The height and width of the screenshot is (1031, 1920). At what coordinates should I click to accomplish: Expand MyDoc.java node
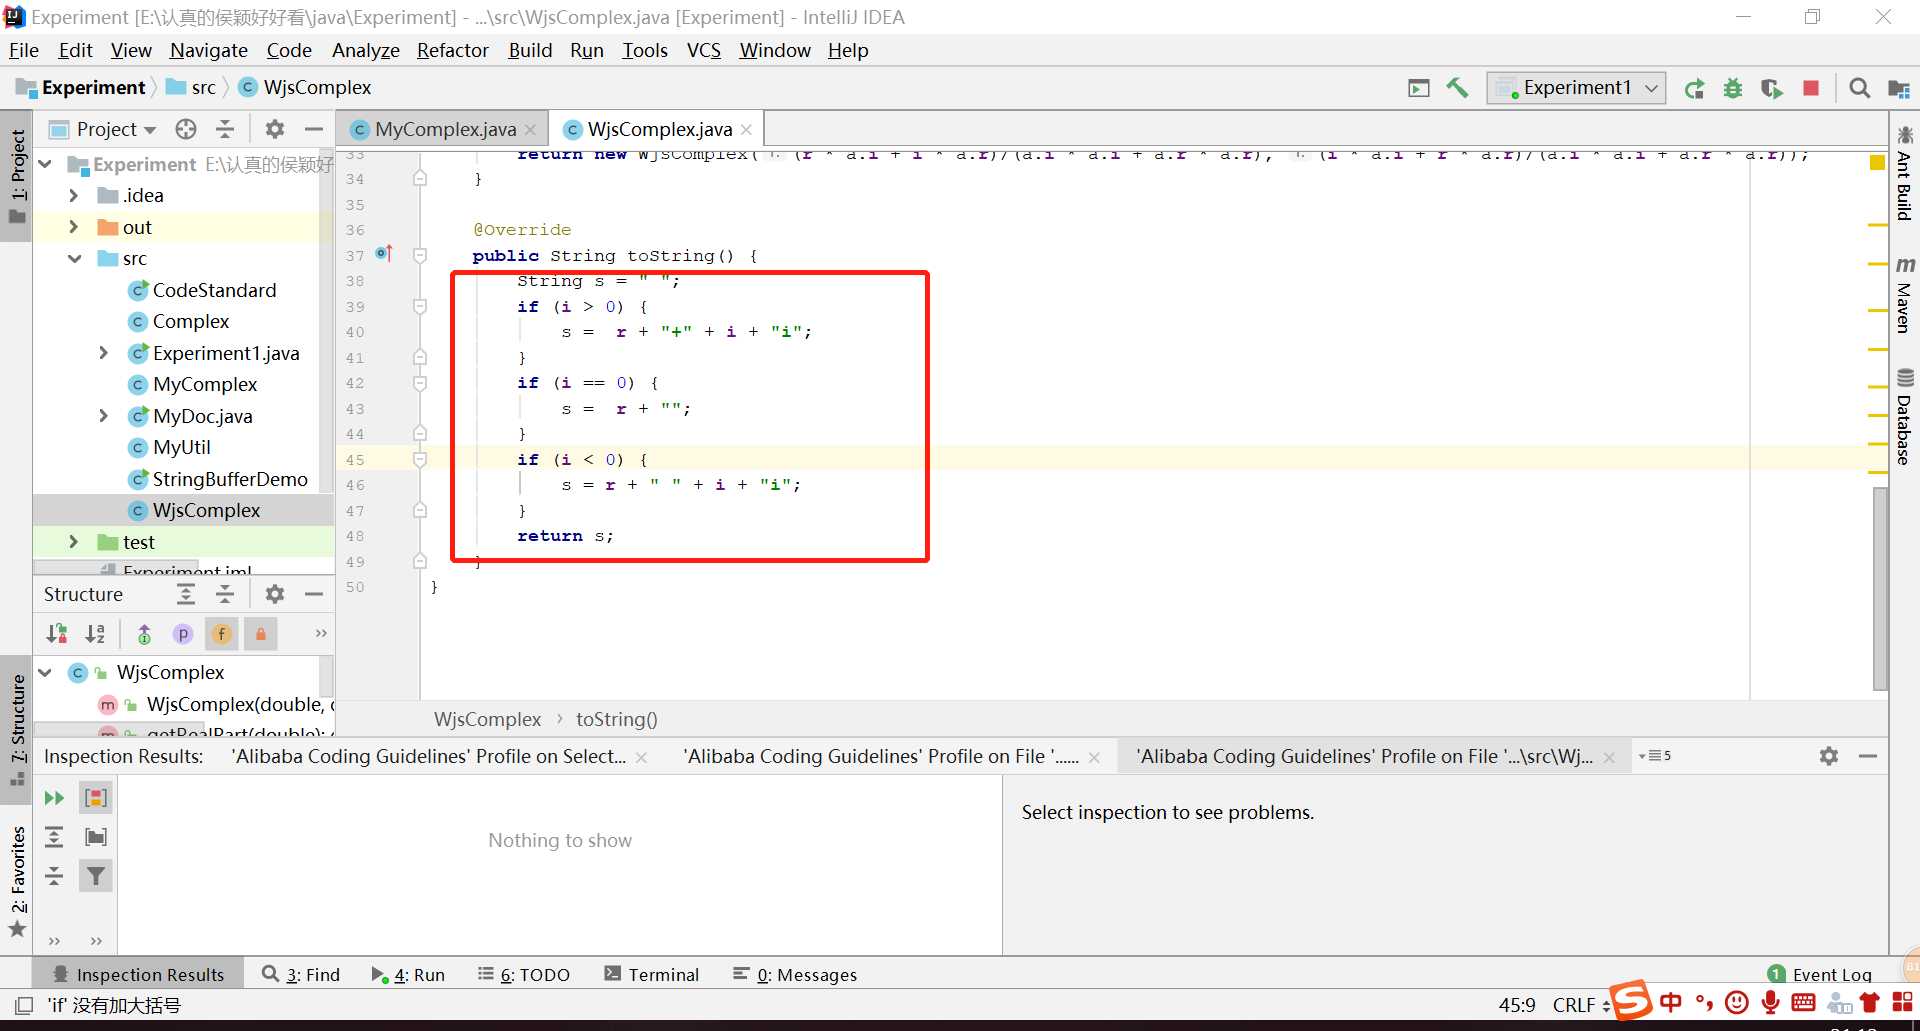click(104, 416)
